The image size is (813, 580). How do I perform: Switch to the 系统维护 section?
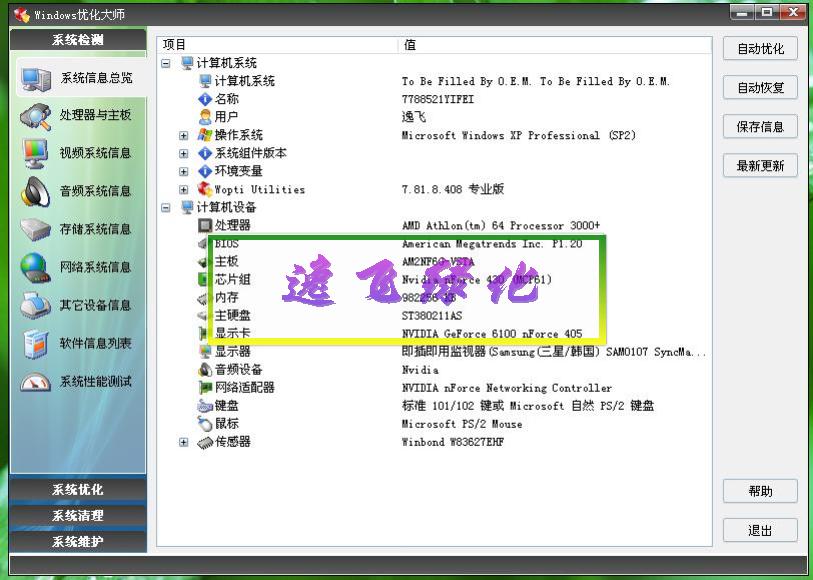[x=78, y=542]
